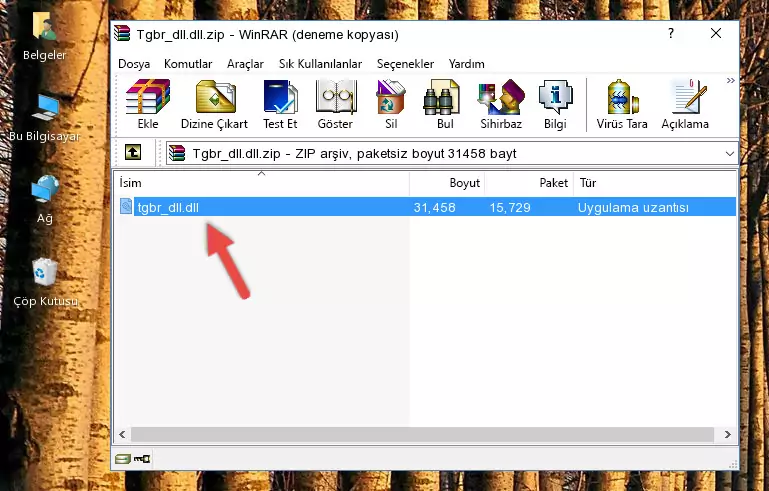Select the tgbr_dll.dll file row
The width and height of the screenshot is (769, 491).
coord(427,207)
